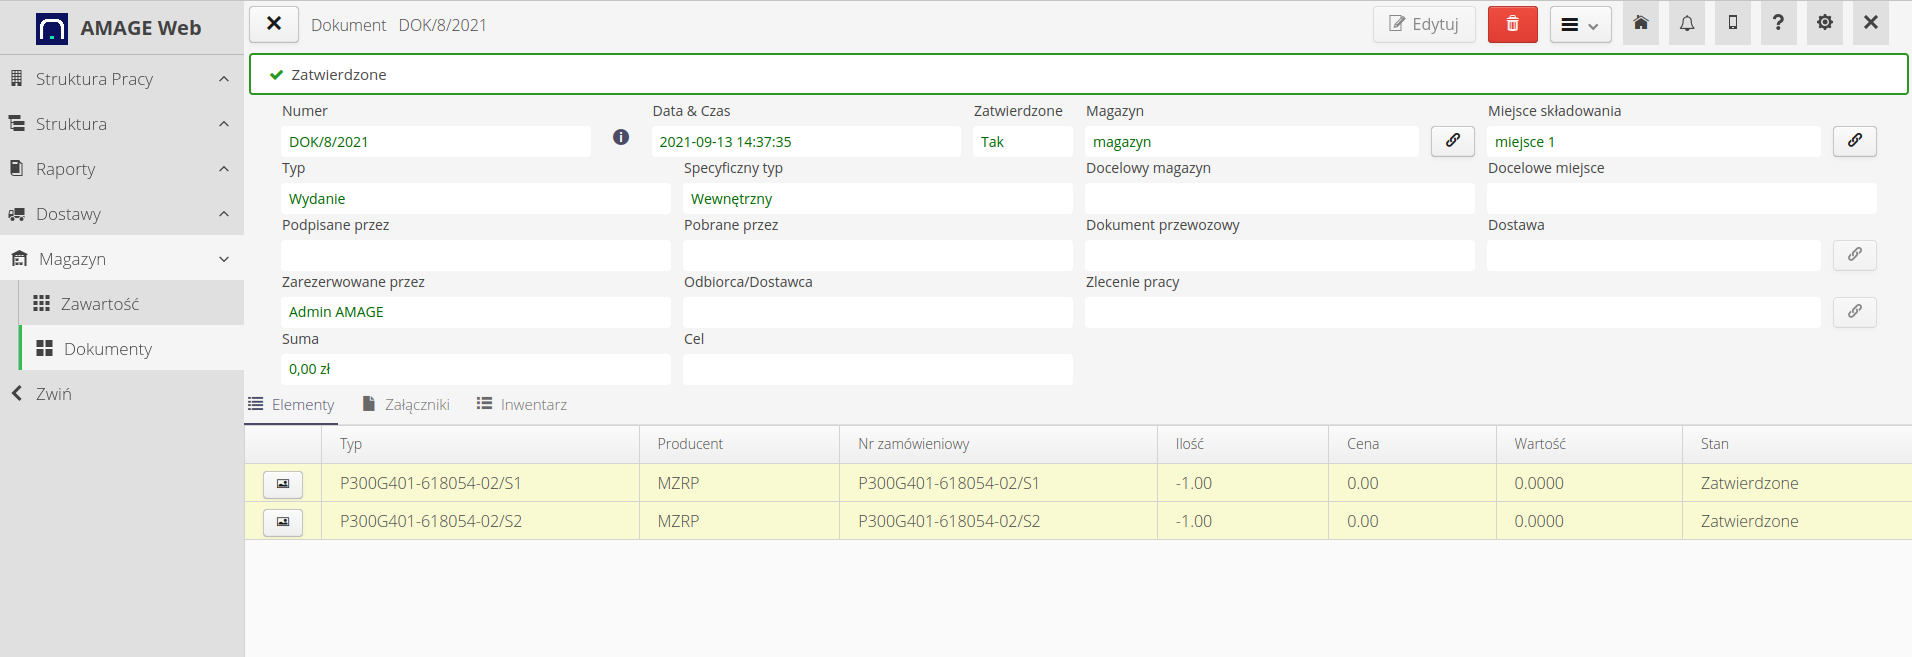Open help question mark icon
1912x657 pixels.
click(1778, 23)
